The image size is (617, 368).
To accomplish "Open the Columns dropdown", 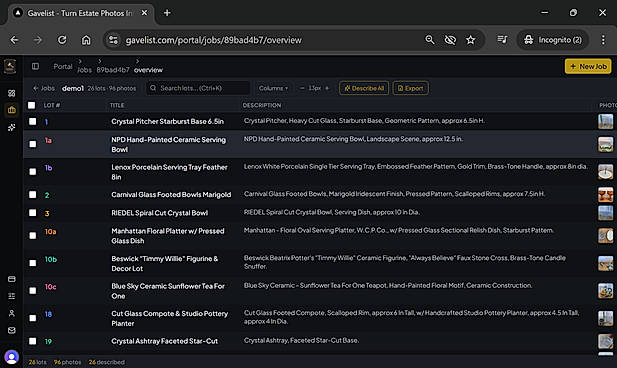I will [x=273, y=88].
